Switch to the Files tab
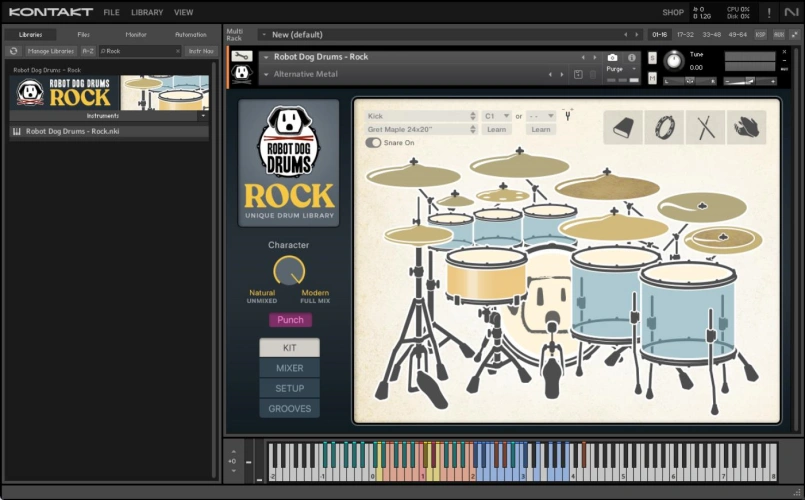Image resolution: width=805 pixels, height=500 pixels. click(83, 34)
